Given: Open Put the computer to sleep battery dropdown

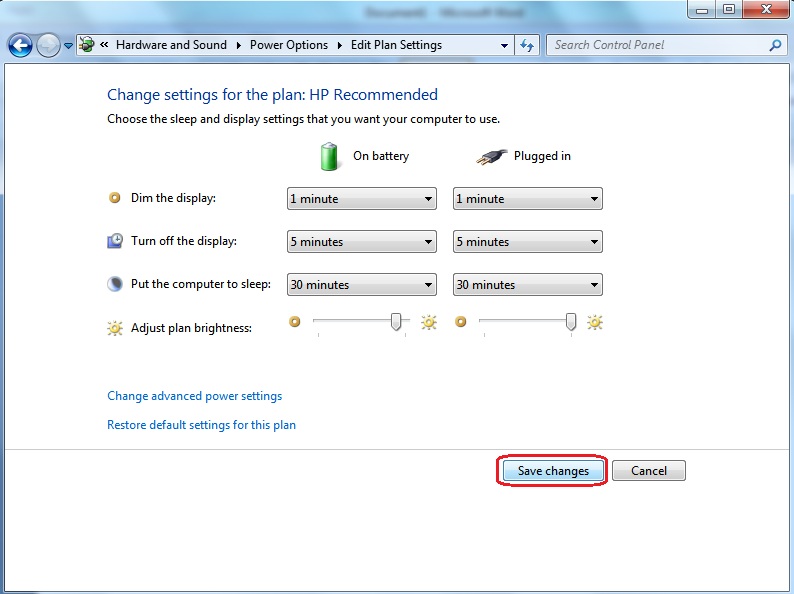Looking at the screenshot, I should (x=361, y=285).
